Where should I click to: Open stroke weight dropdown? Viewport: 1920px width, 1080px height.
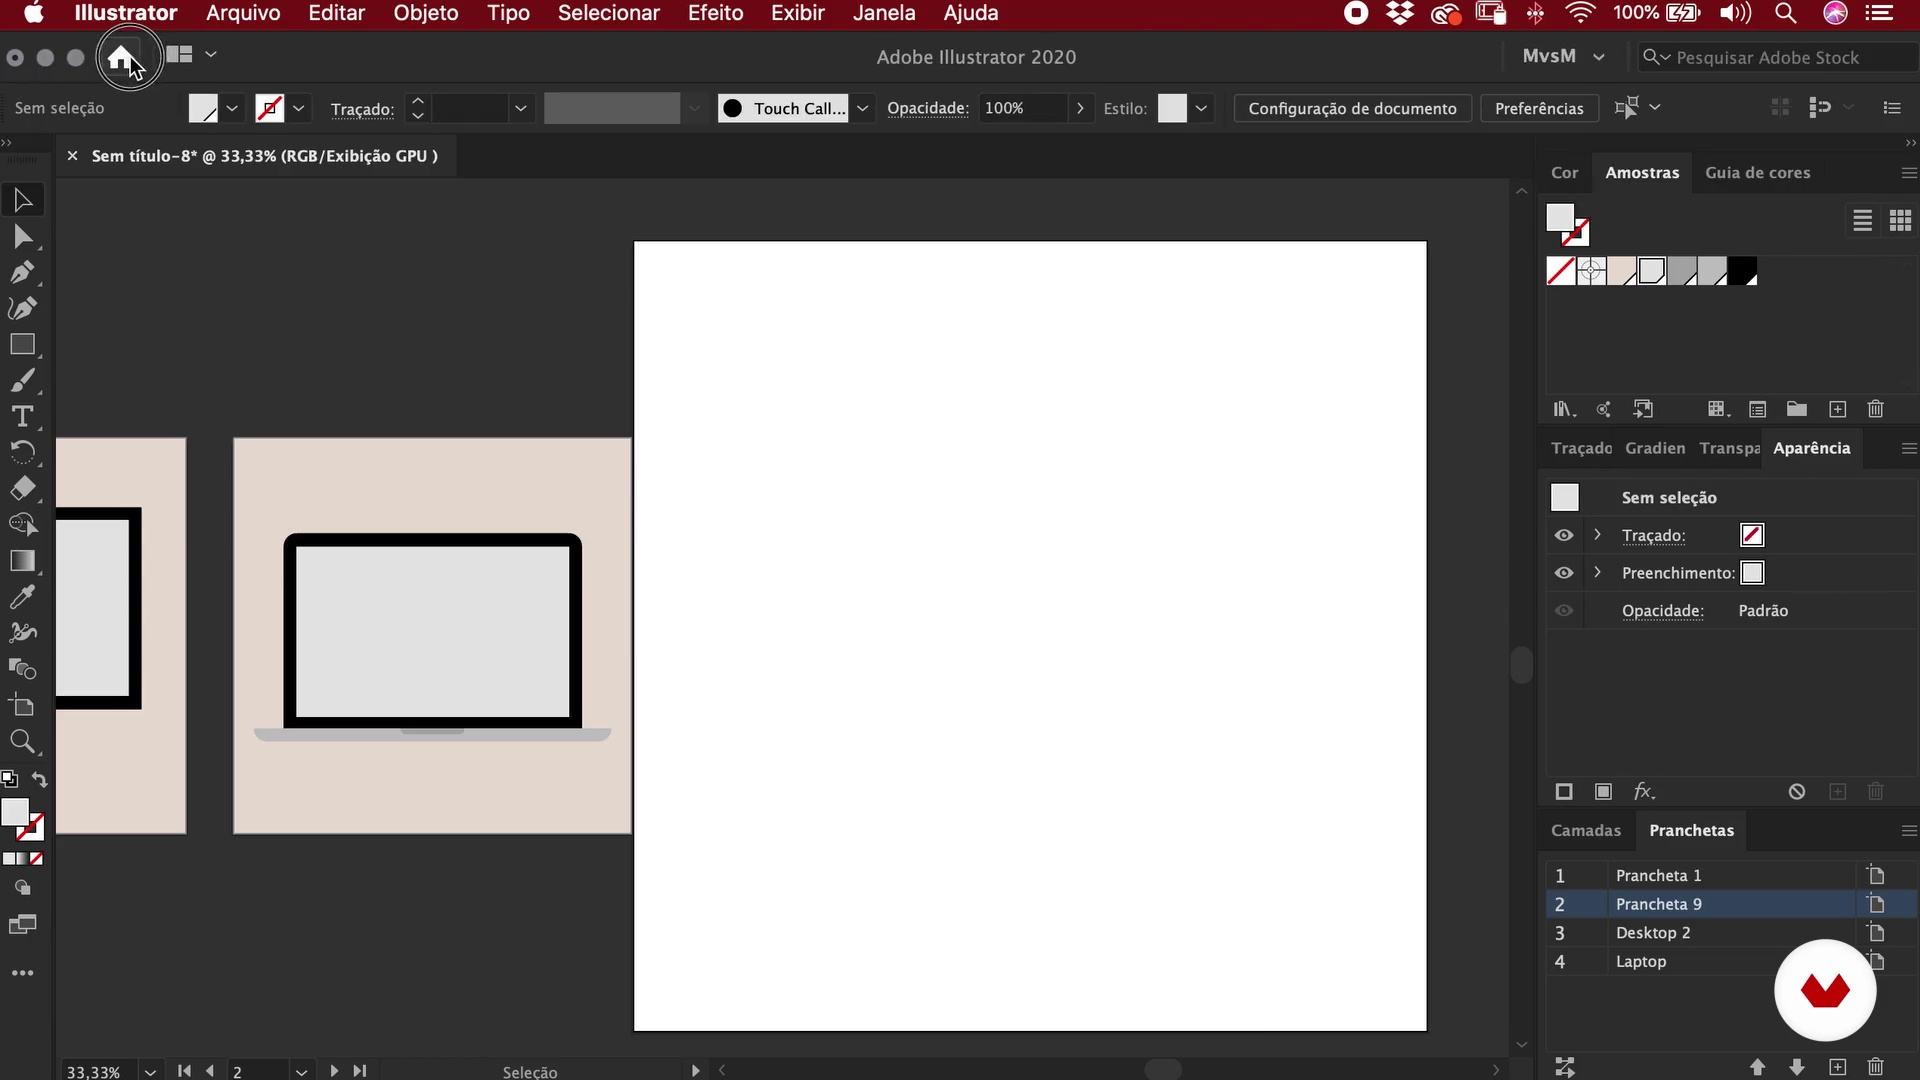(520, 108)
